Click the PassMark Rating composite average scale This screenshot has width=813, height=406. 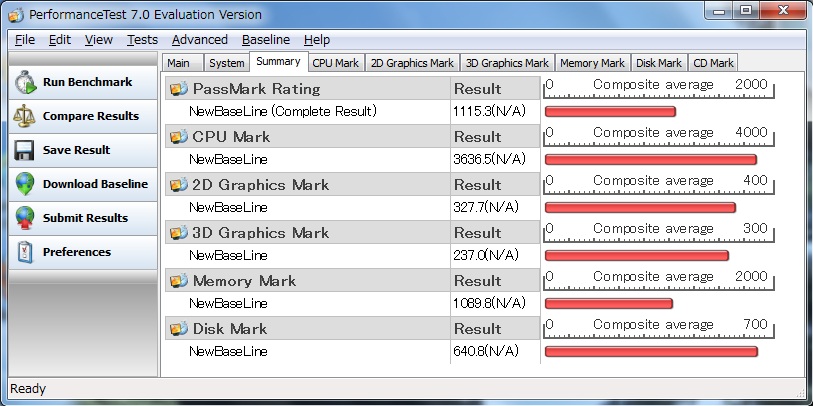point(658,88)
